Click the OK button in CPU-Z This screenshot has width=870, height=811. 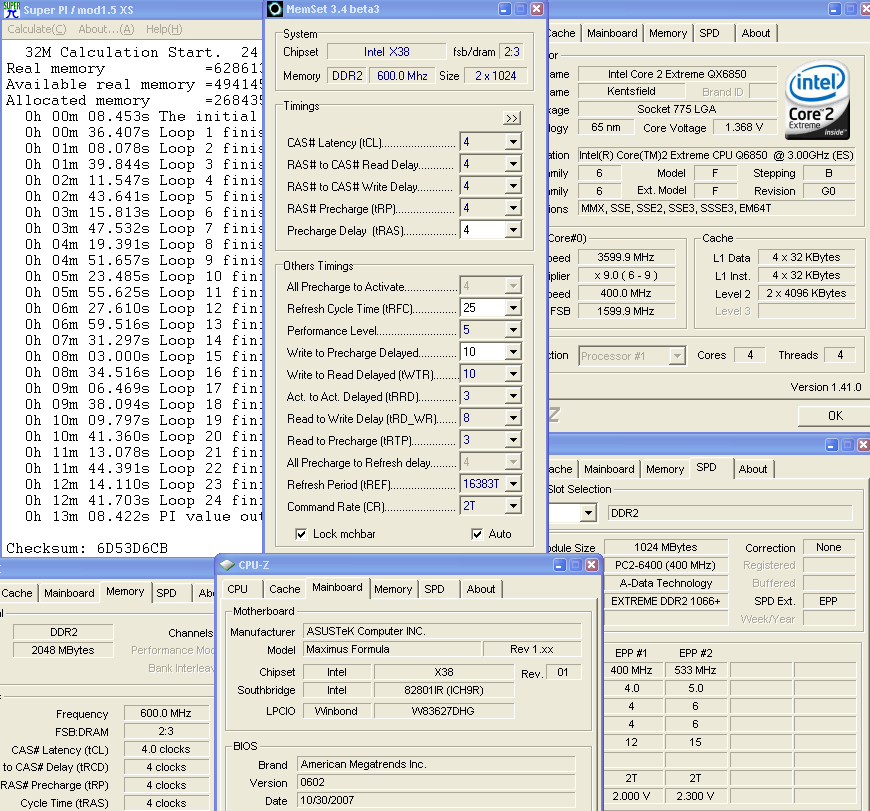click(834, 416)
